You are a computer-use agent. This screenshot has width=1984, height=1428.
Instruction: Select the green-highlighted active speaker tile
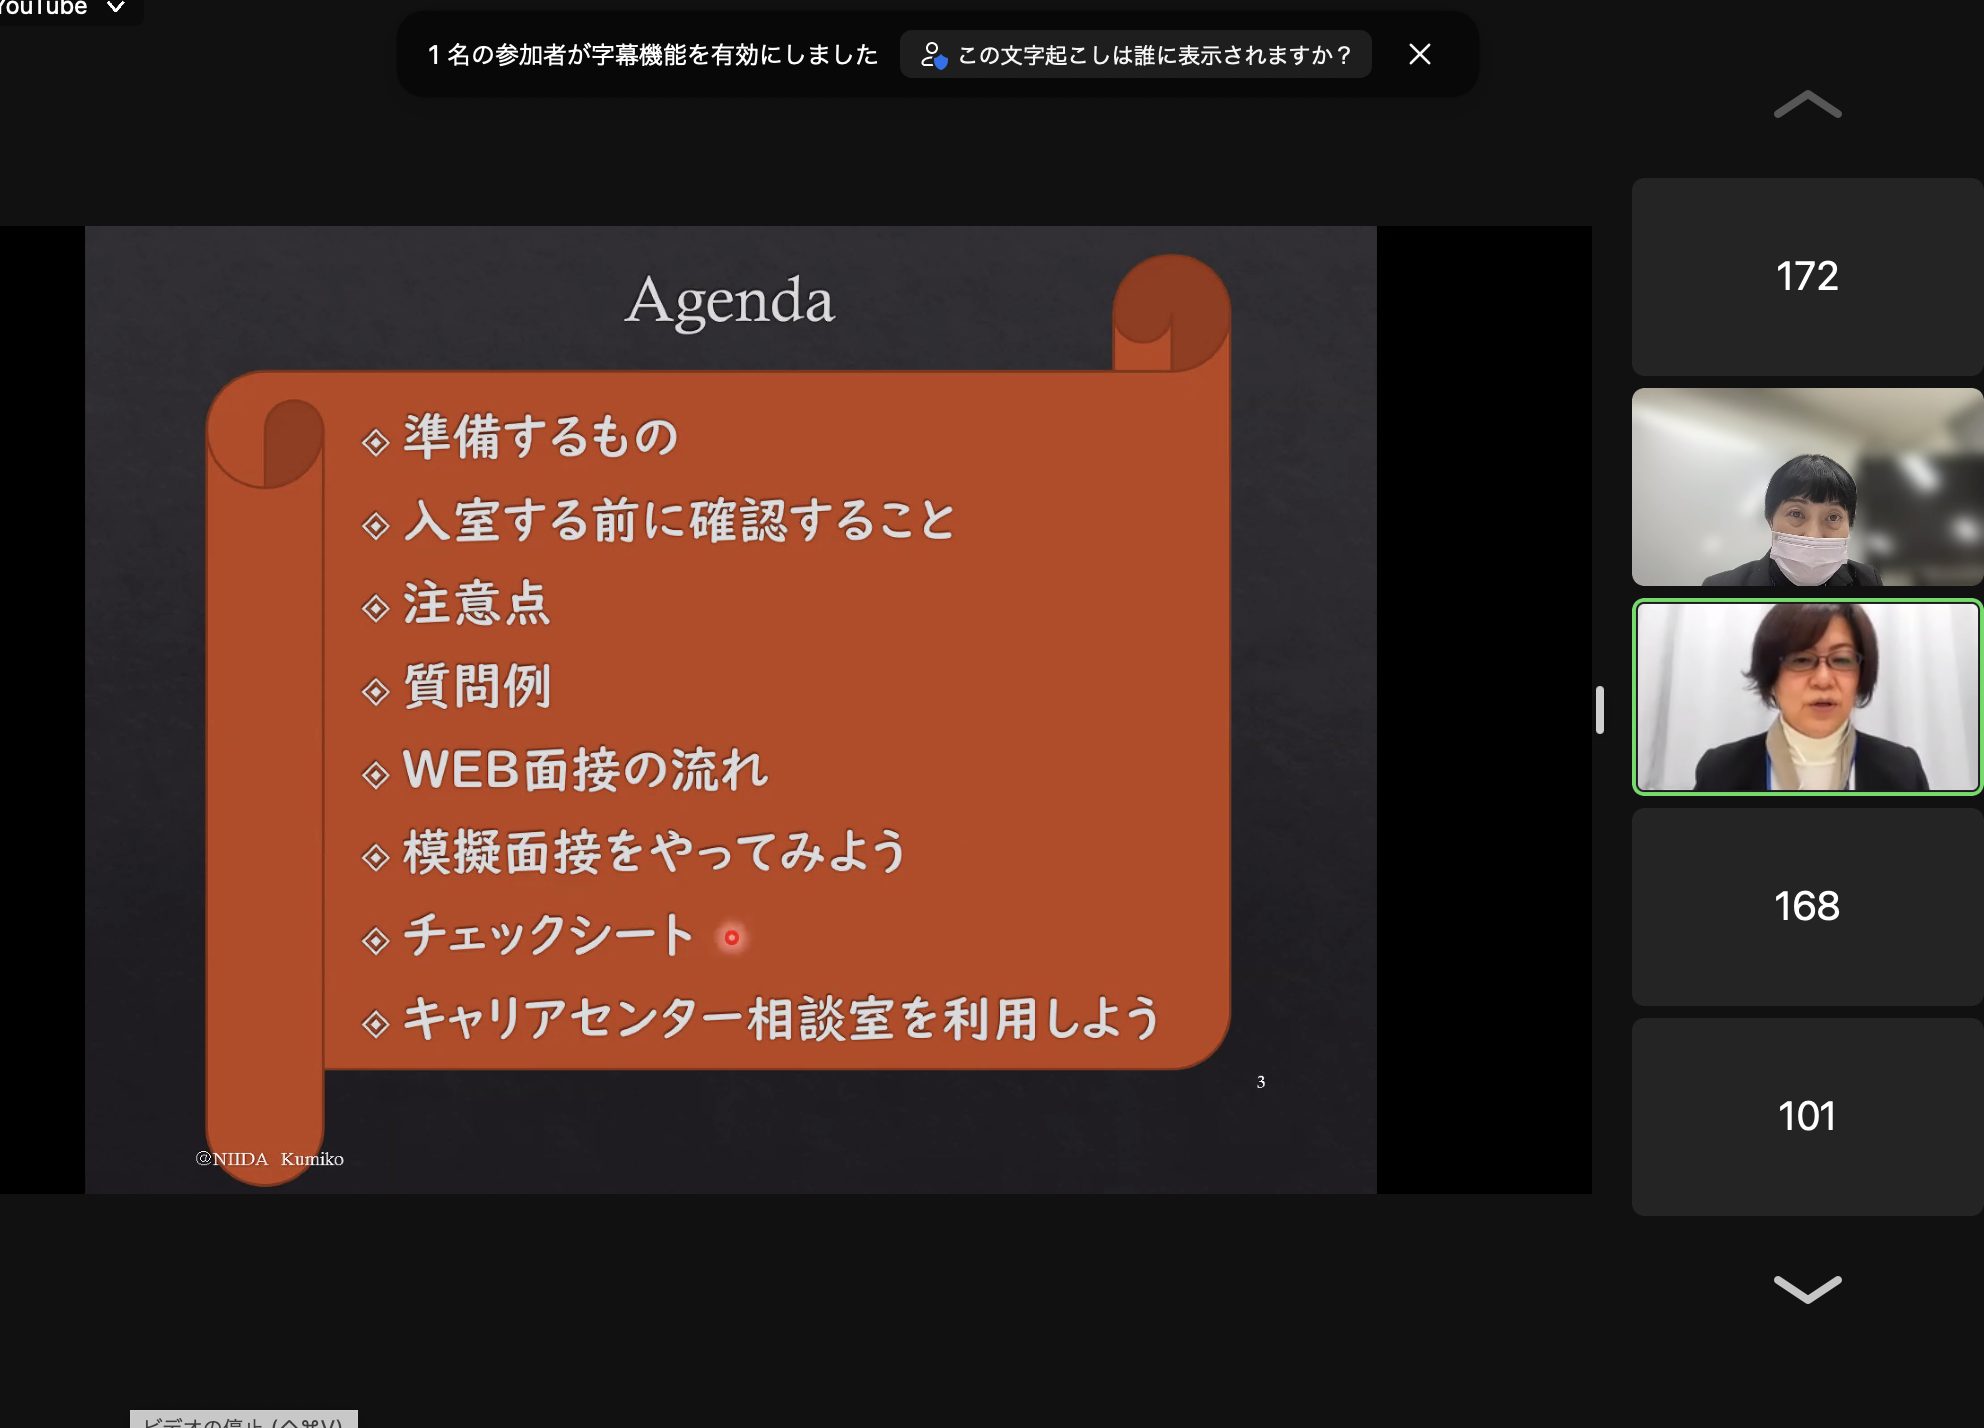pyautogui.click(x=1806, y=697)
